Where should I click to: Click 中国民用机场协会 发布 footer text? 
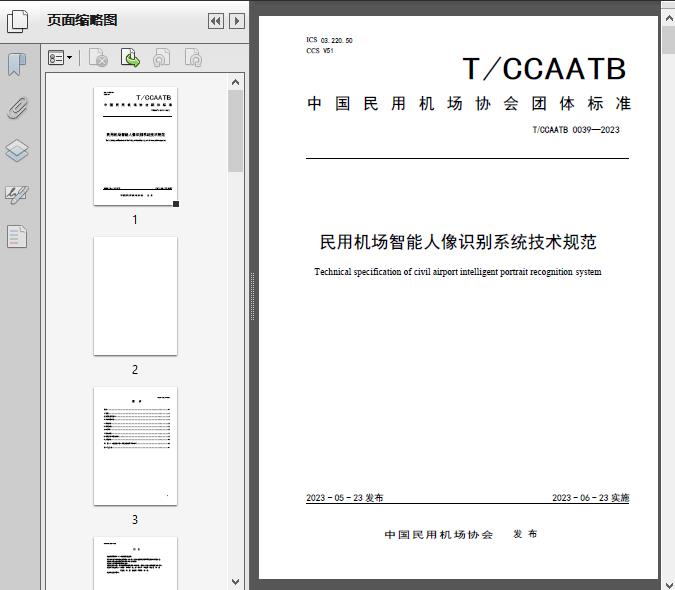point(461,534)
